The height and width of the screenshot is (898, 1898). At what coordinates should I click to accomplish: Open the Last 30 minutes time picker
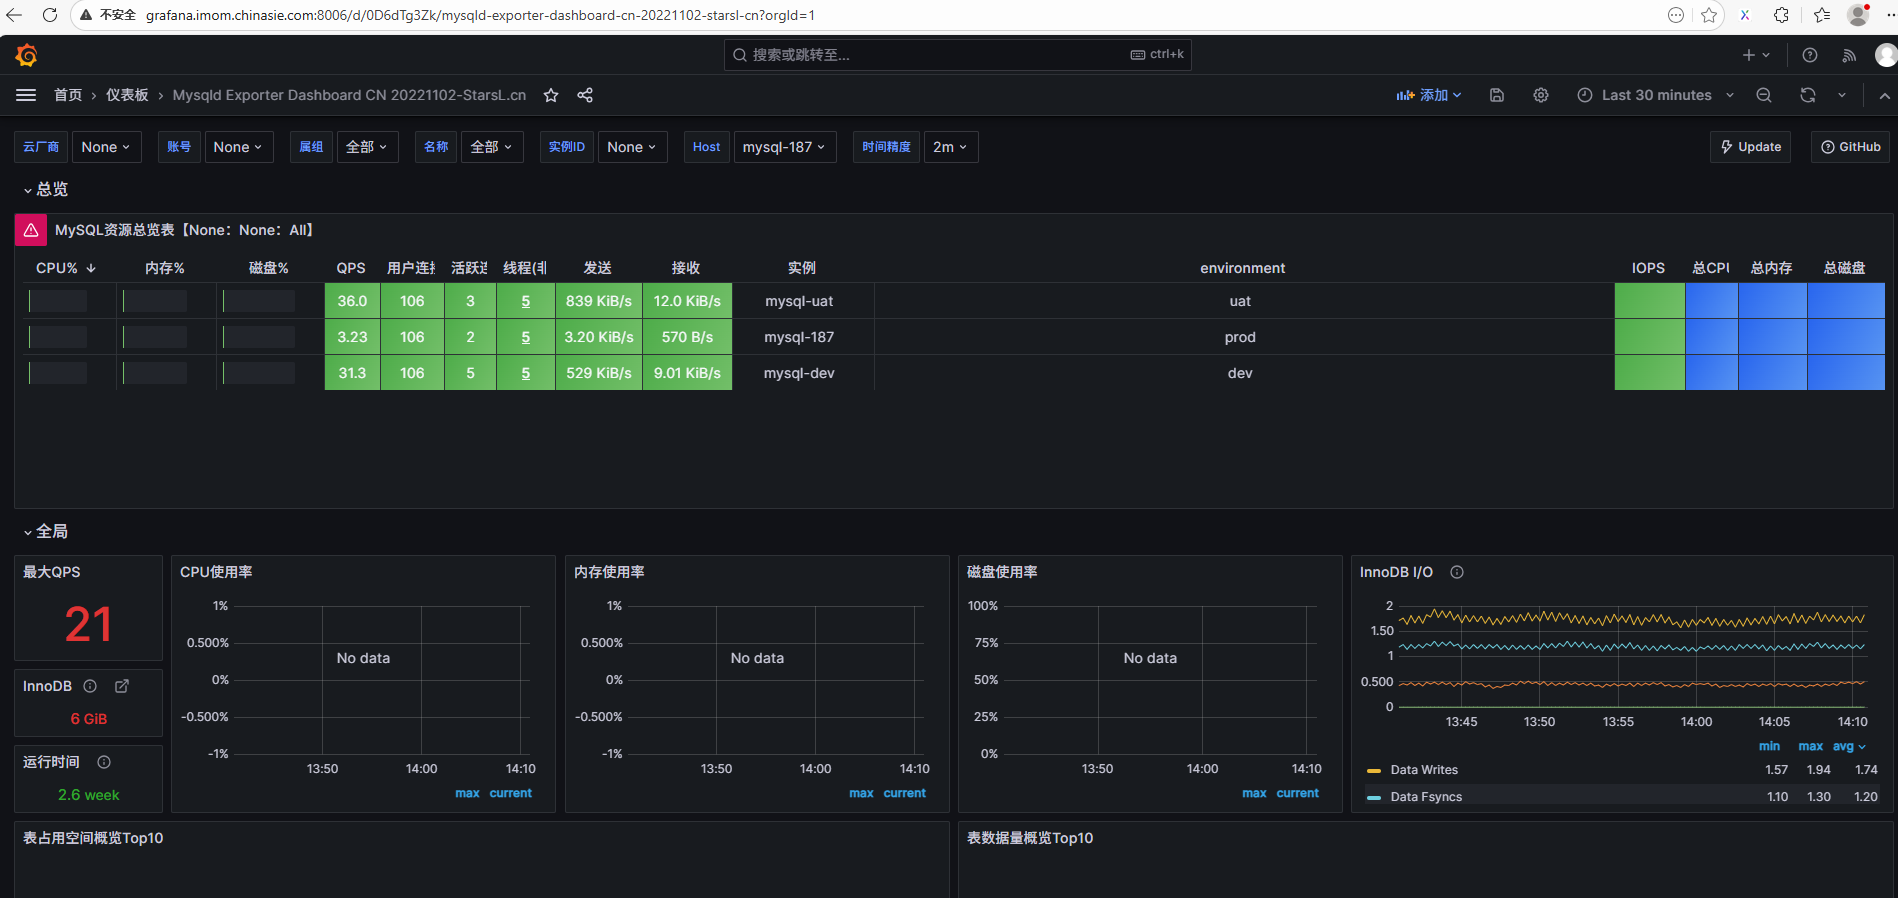[x=1656, y=95]
